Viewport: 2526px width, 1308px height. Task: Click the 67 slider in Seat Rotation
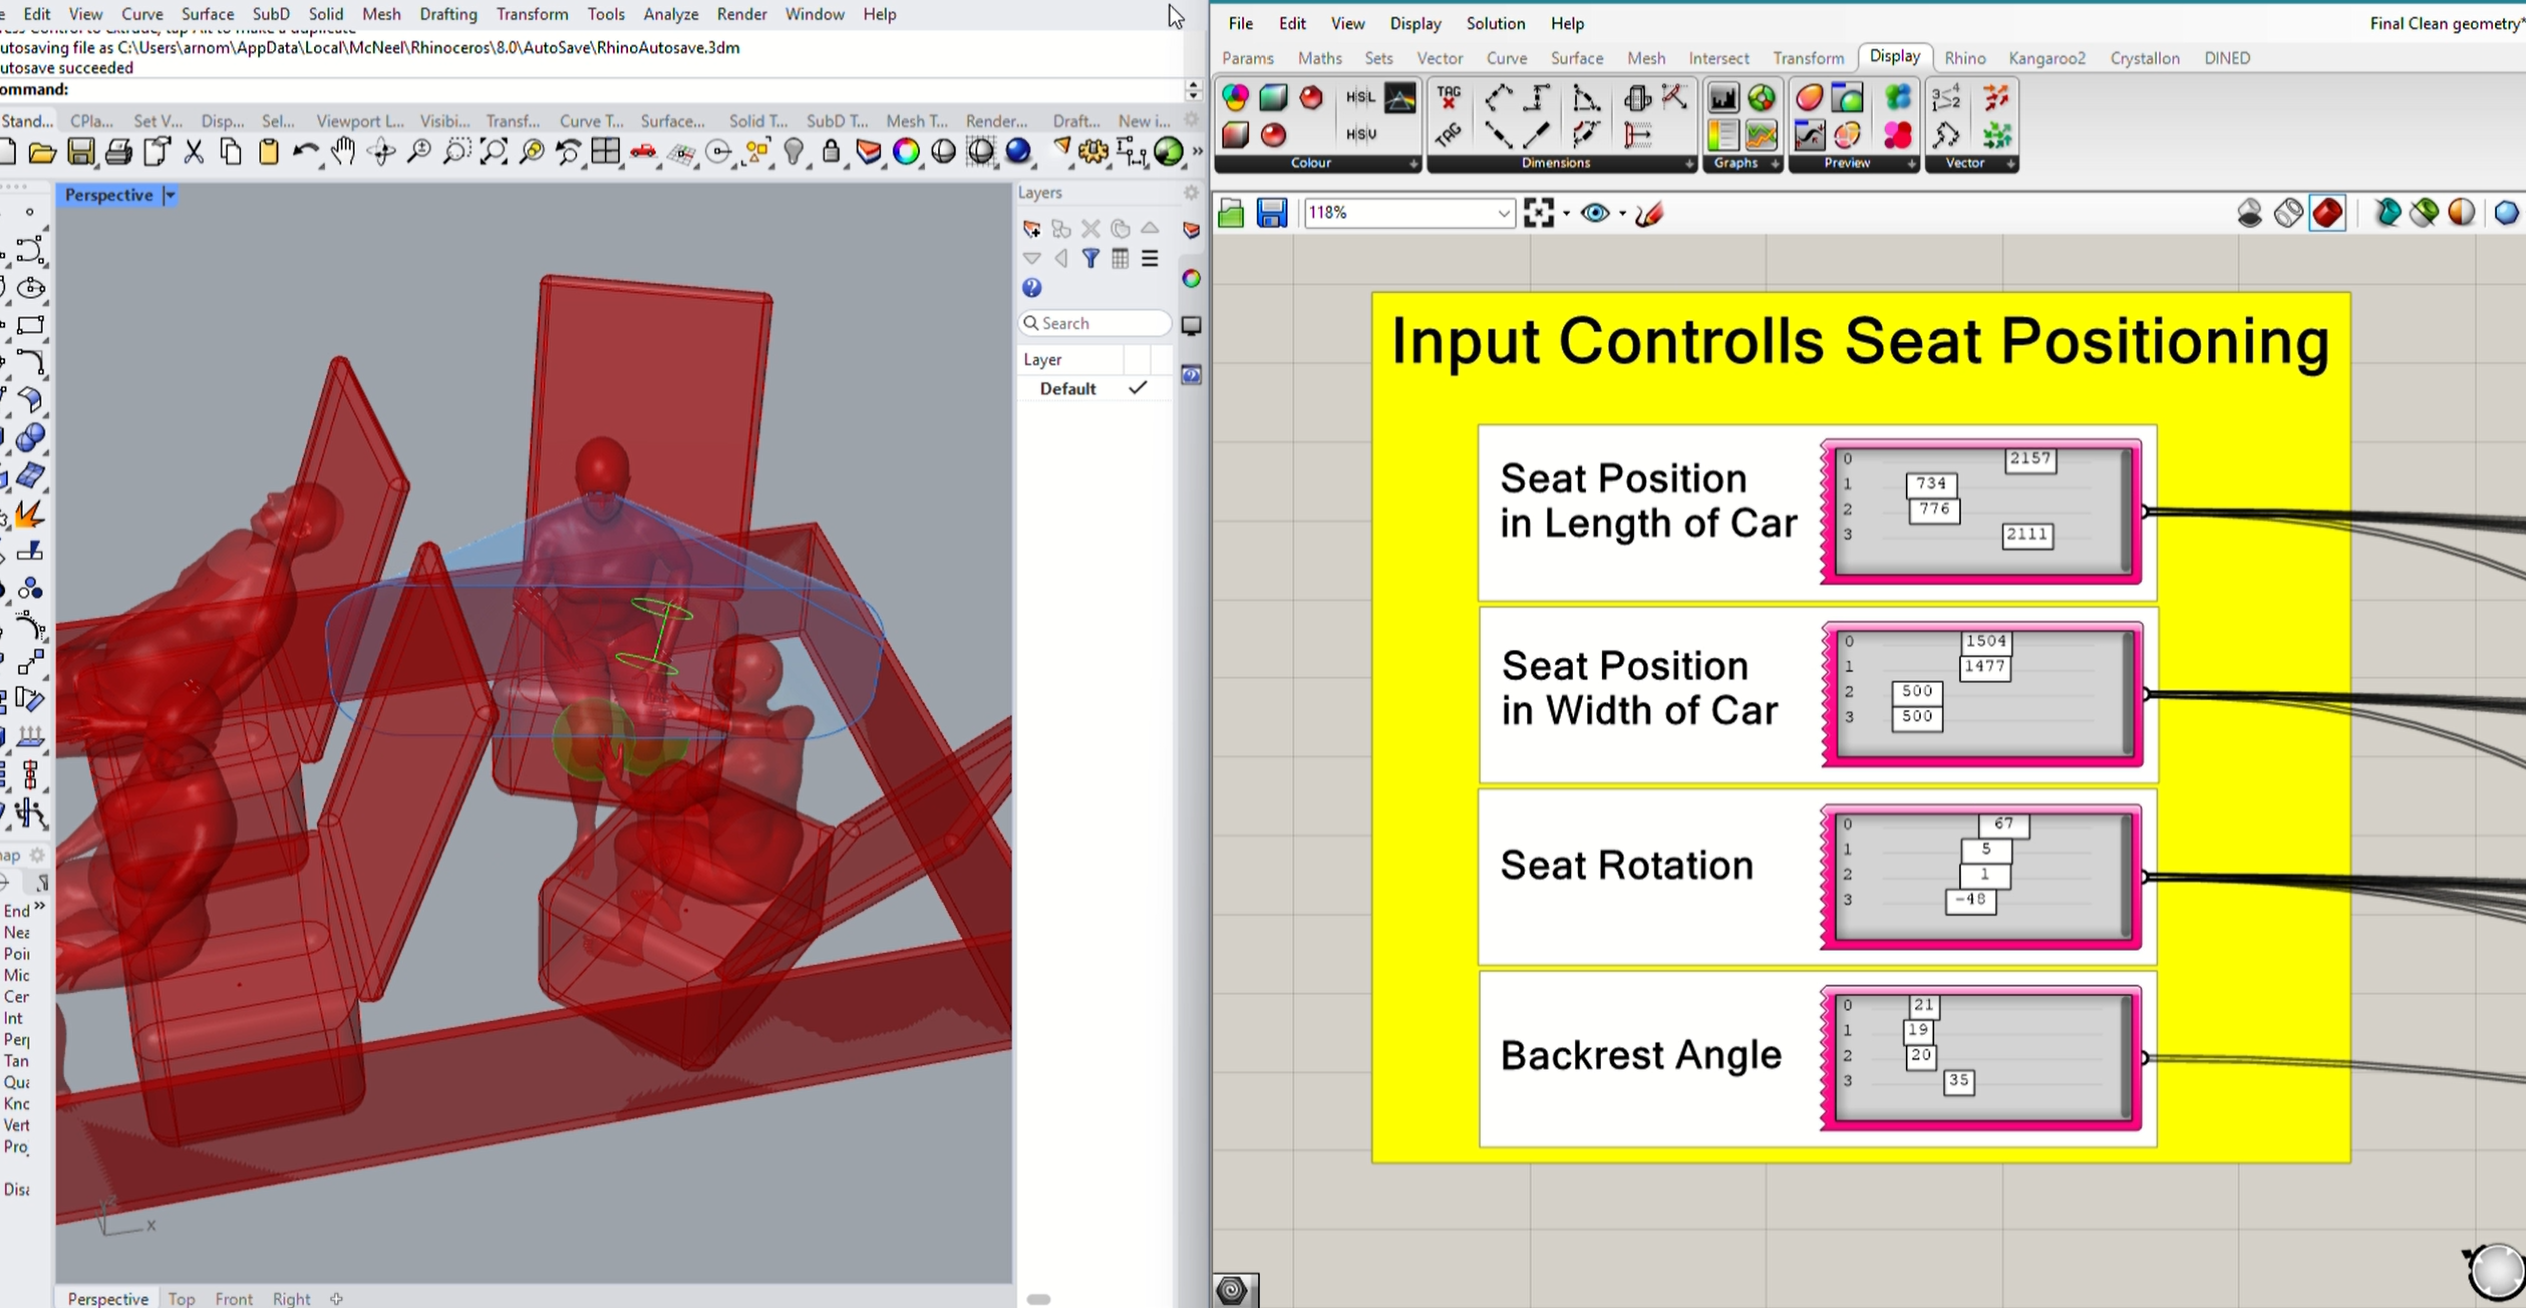[2003, 824]
